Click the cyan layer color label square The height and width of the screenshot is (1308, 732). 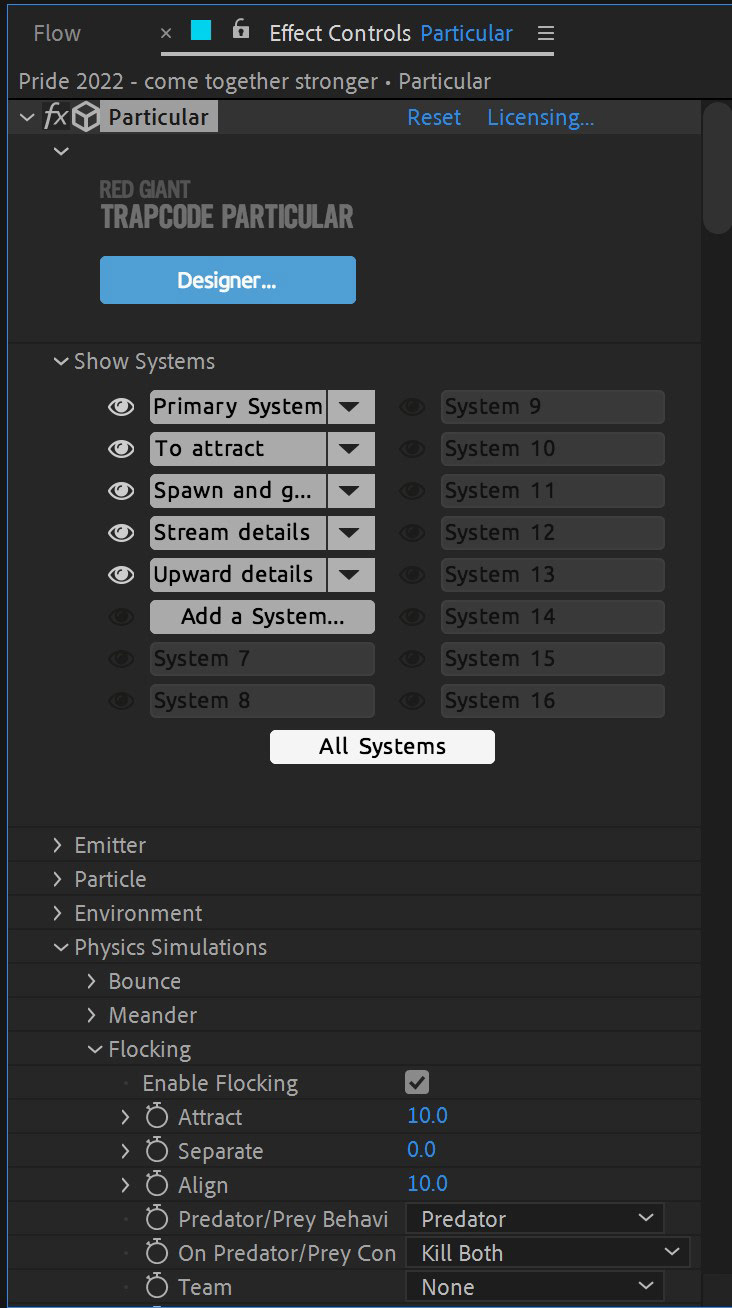pos(201,30)
